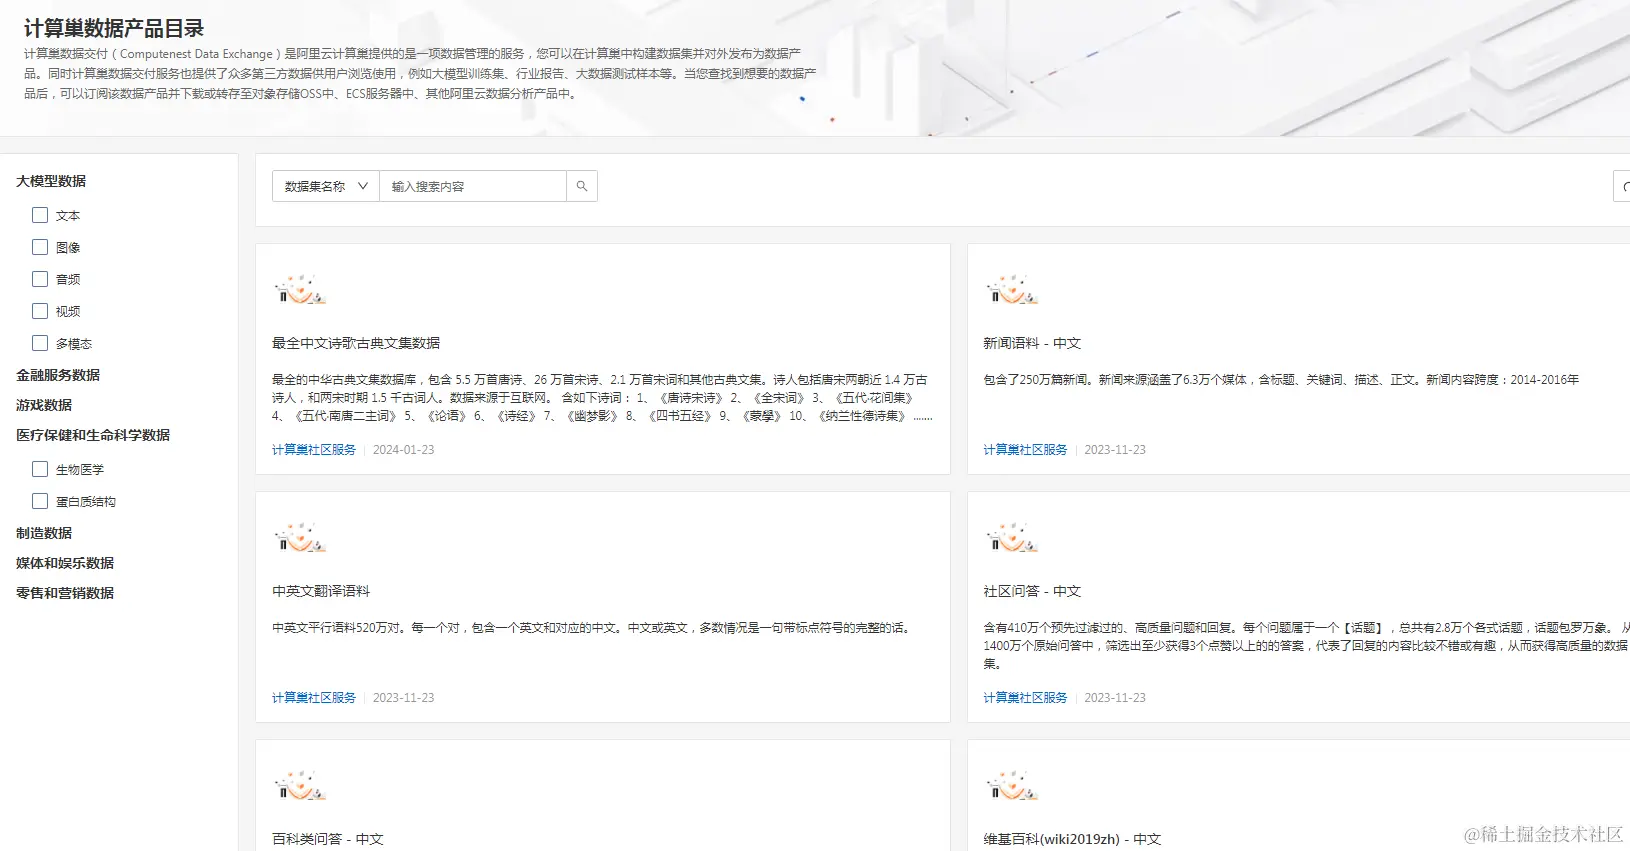
Task: Expand the 游戏数据 category
Action: (x=44, y=405)
